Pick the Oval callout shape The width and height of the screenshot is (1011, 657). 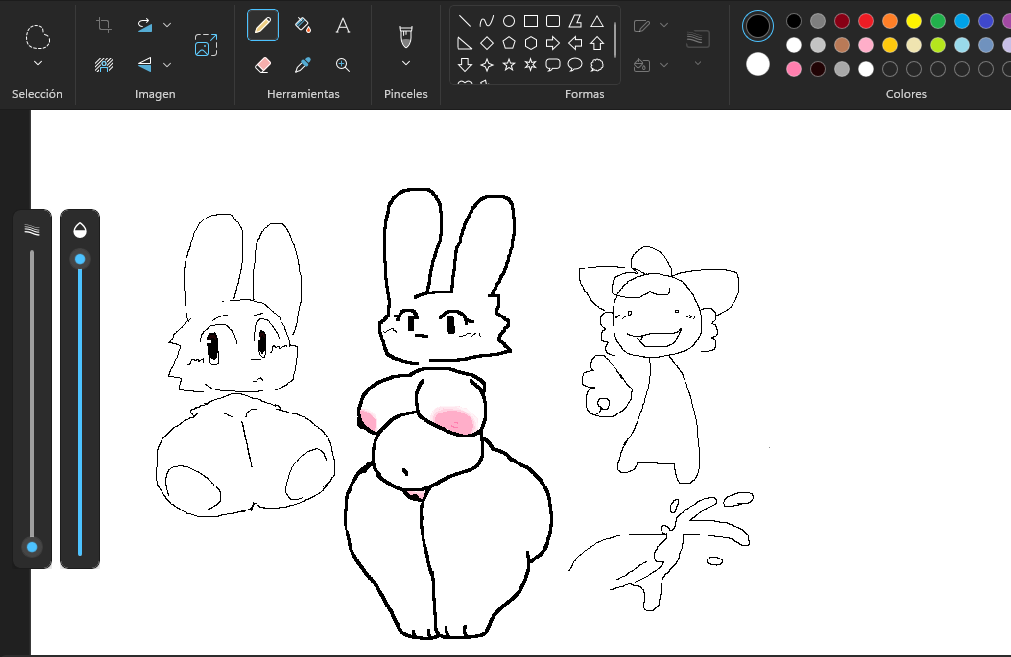tap(574, 64)
